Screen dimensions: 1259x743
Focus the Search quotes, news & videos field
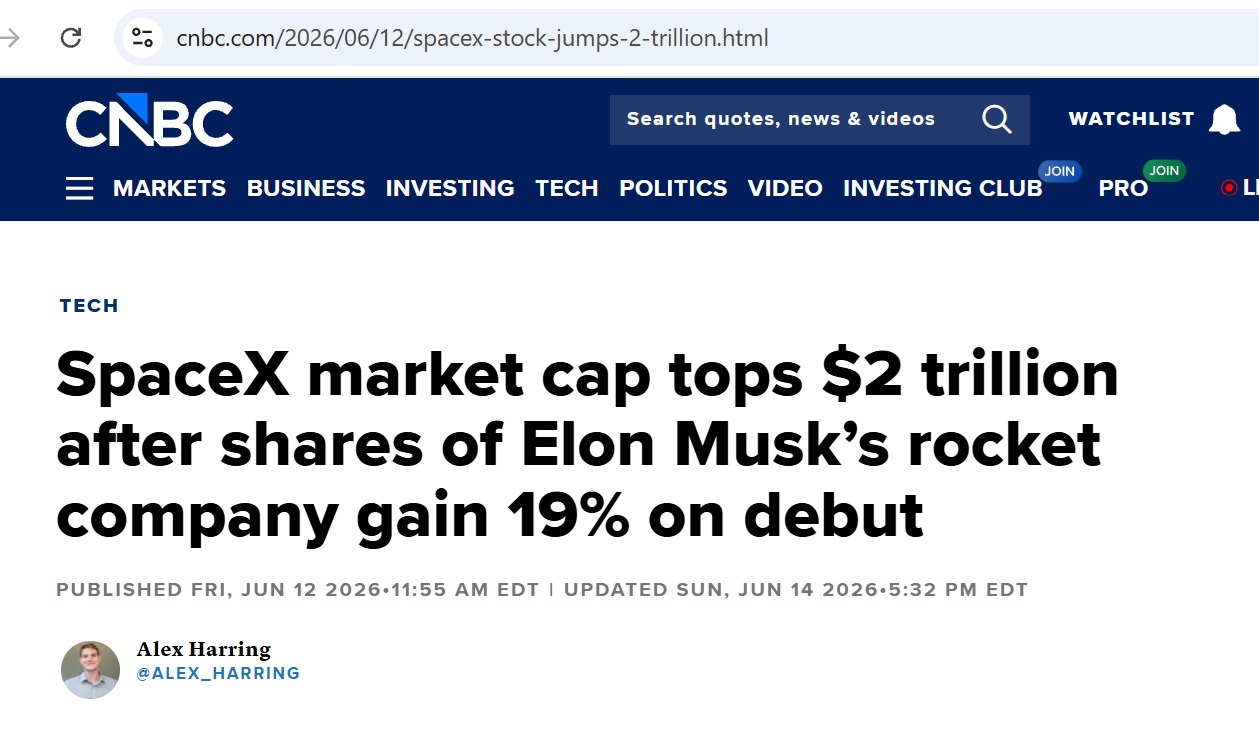(800, 119)
